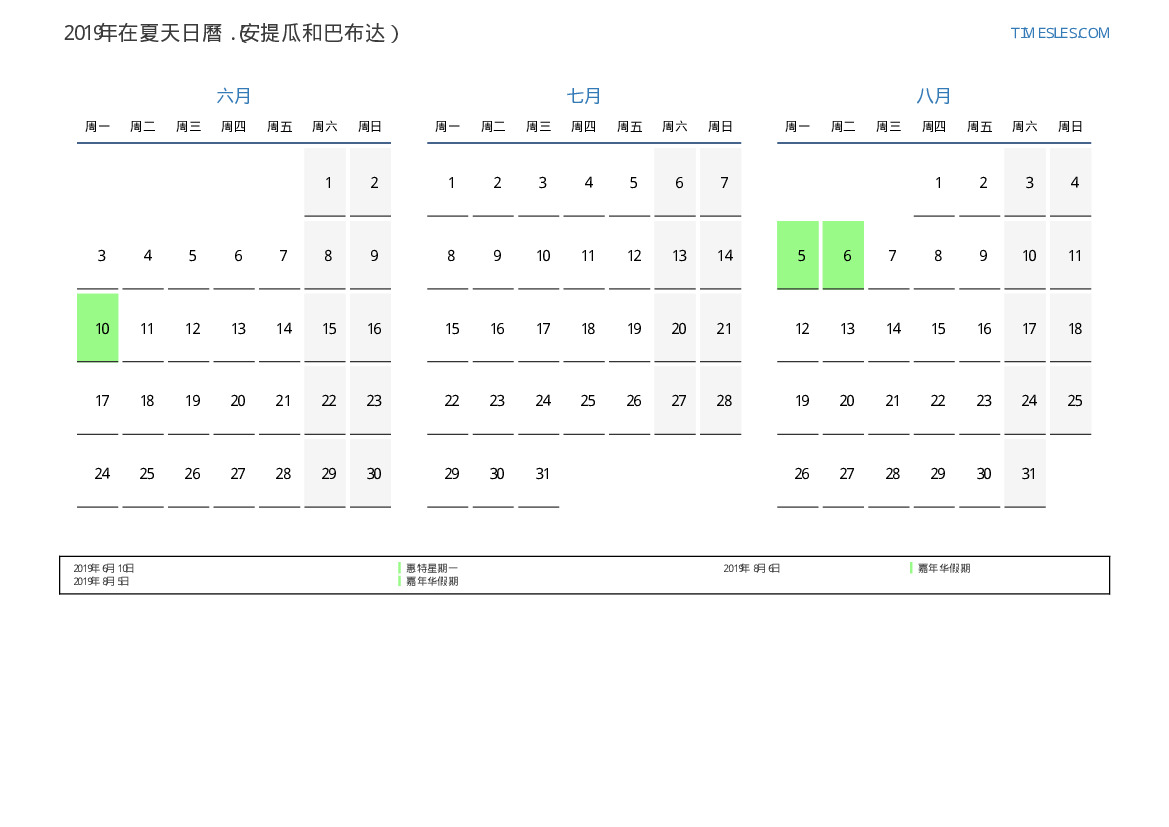The width and height of the screenshot is (1169, 827).
Task: Select legend date 2019年6月10日
Action: [103, 568]
